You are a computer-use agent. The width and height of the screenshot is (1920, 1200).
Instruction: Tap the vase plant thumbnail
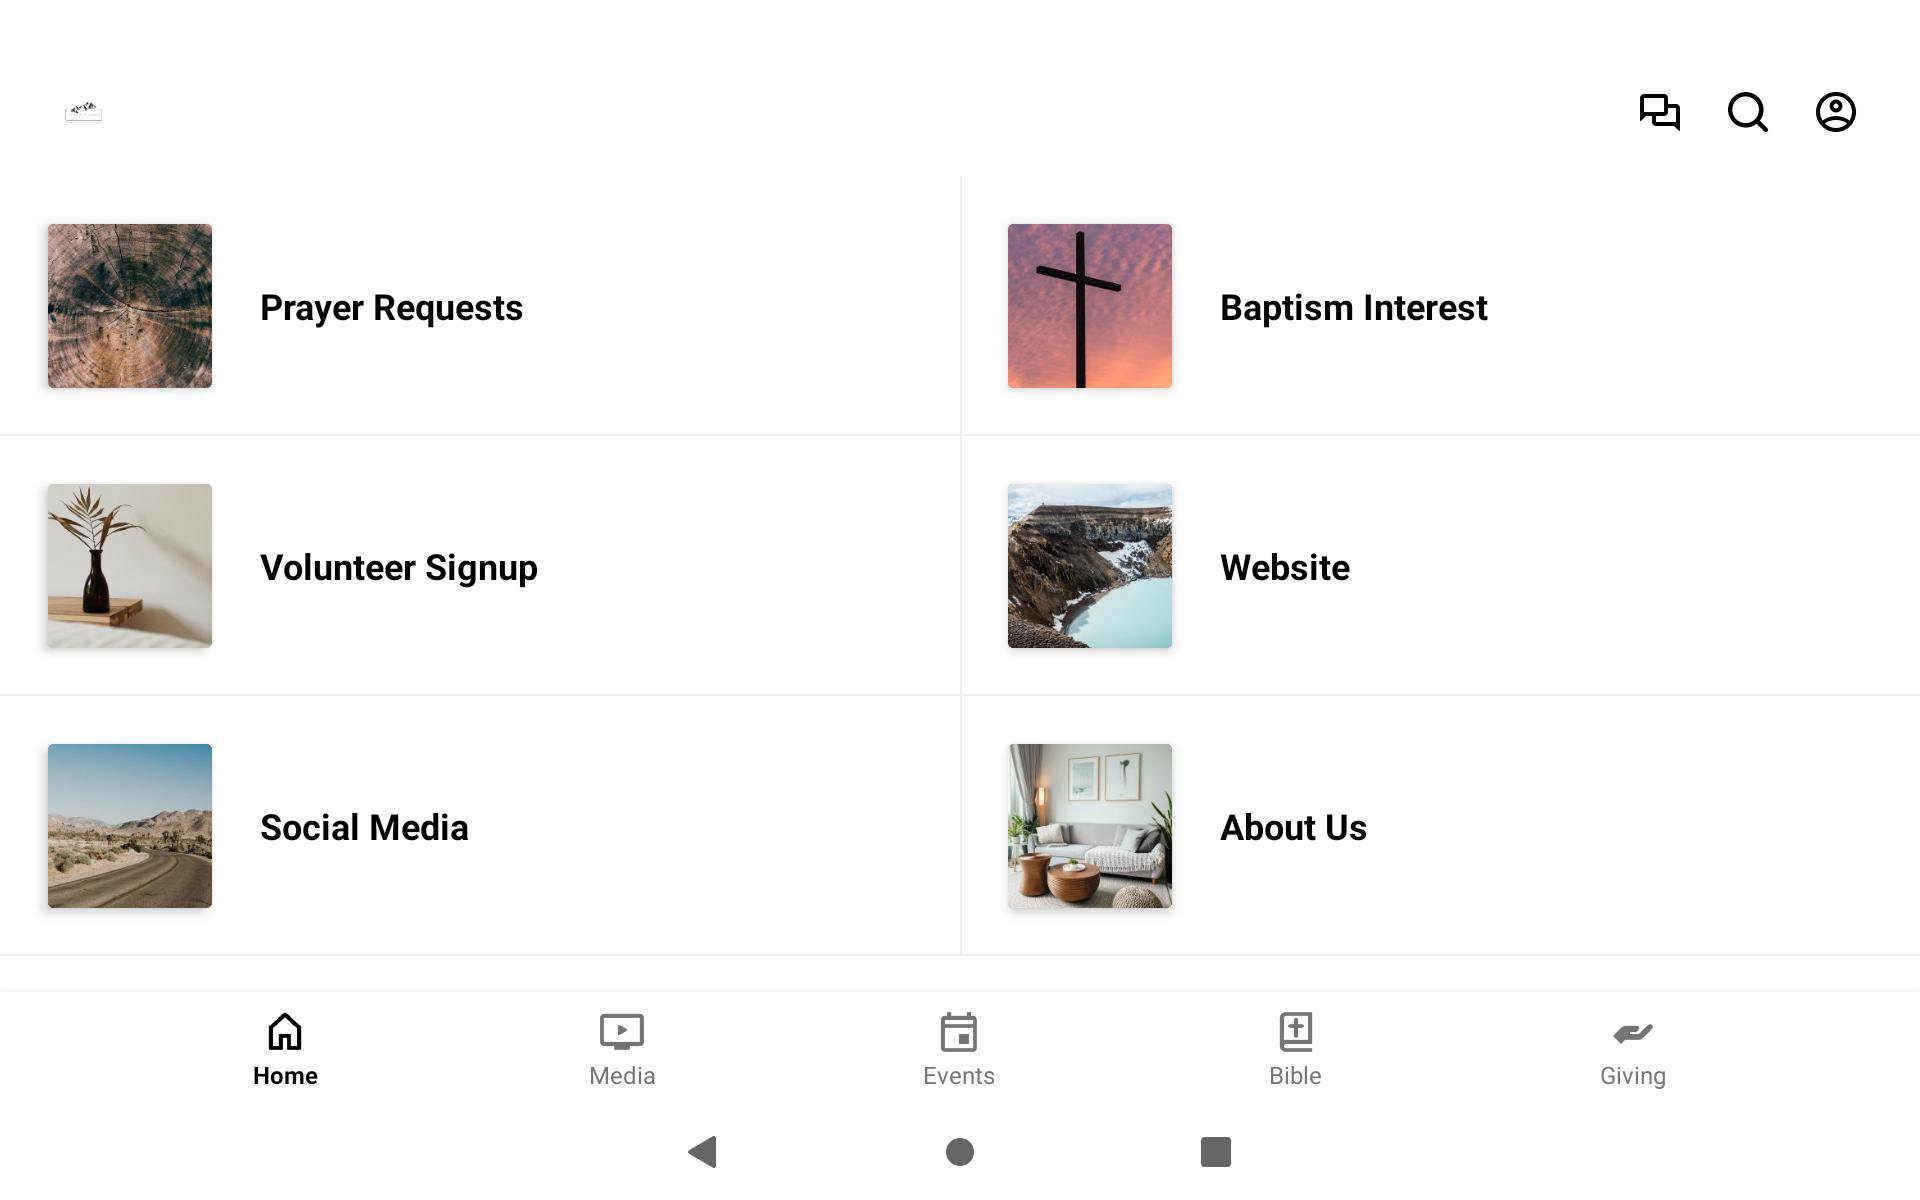[130, 566]
